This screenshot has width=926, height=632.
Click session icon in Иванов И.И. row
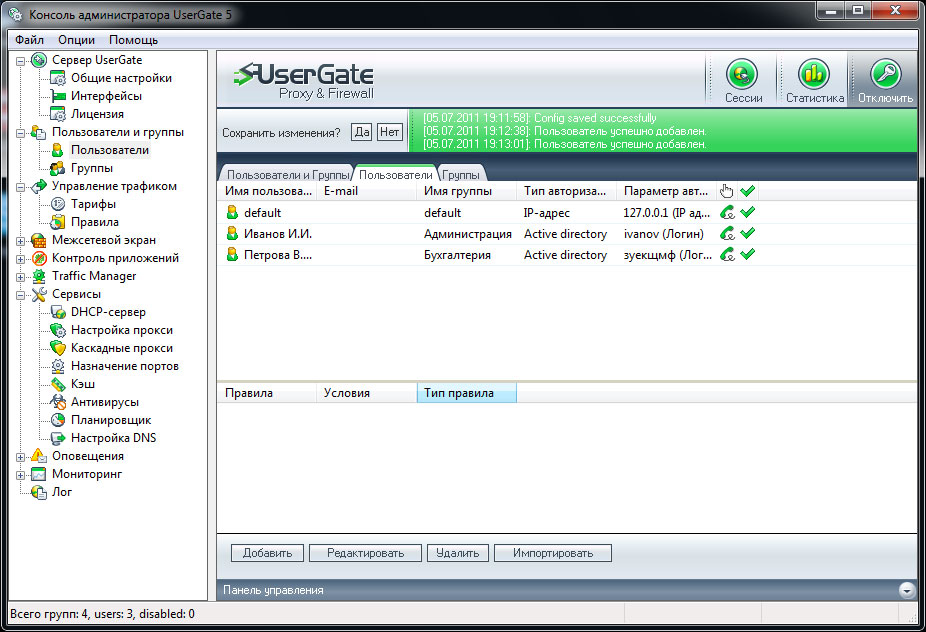pyautogui.click(x=728, y=233)
